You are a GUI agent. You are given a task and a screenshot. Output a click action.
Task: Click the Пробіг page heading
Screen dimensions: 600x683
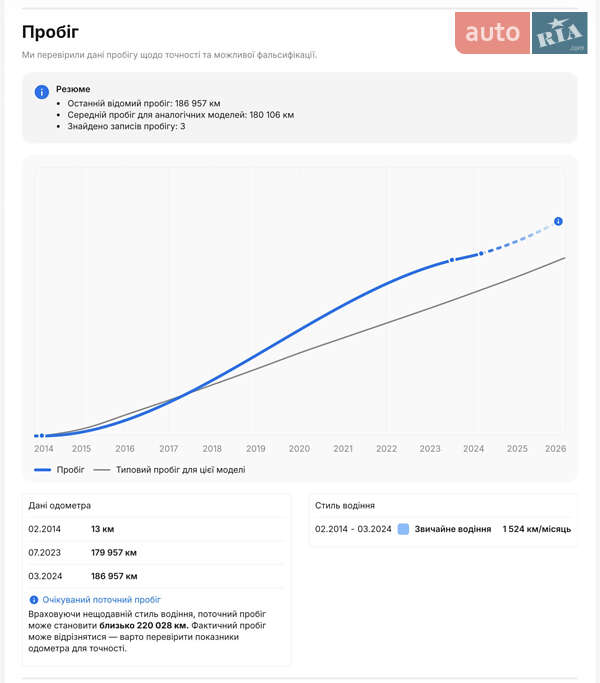pyautogui.click(x=50, y=33)
